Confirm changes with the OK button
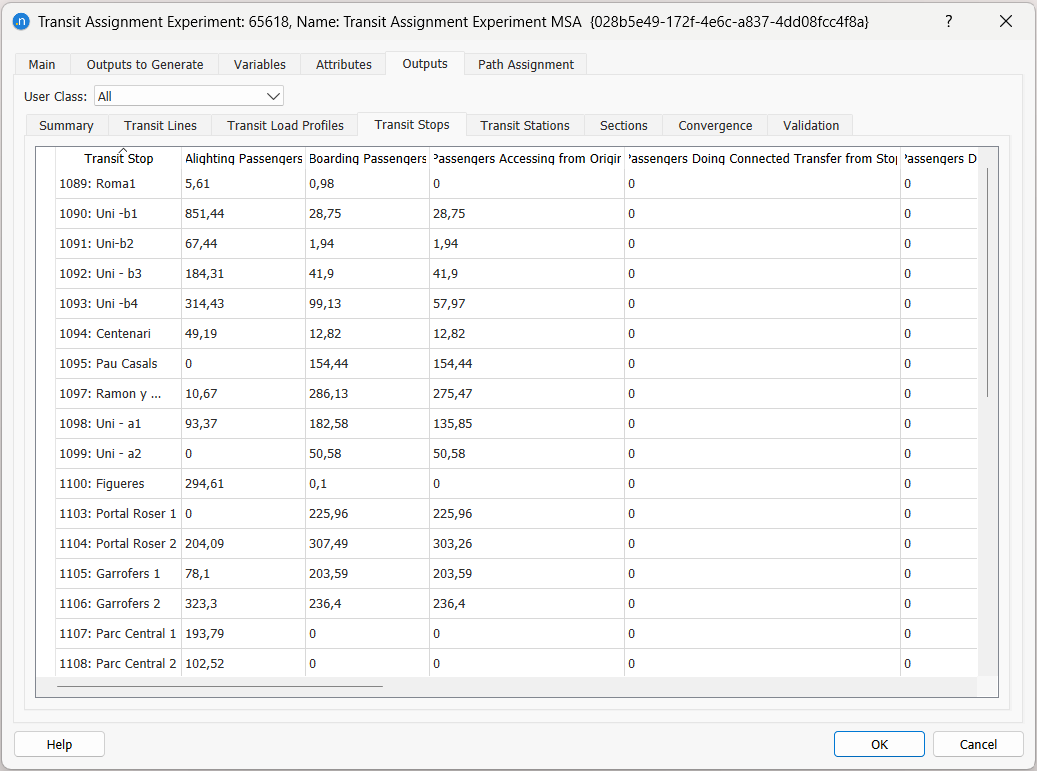1037x771 pixels. tap(879, 744)
